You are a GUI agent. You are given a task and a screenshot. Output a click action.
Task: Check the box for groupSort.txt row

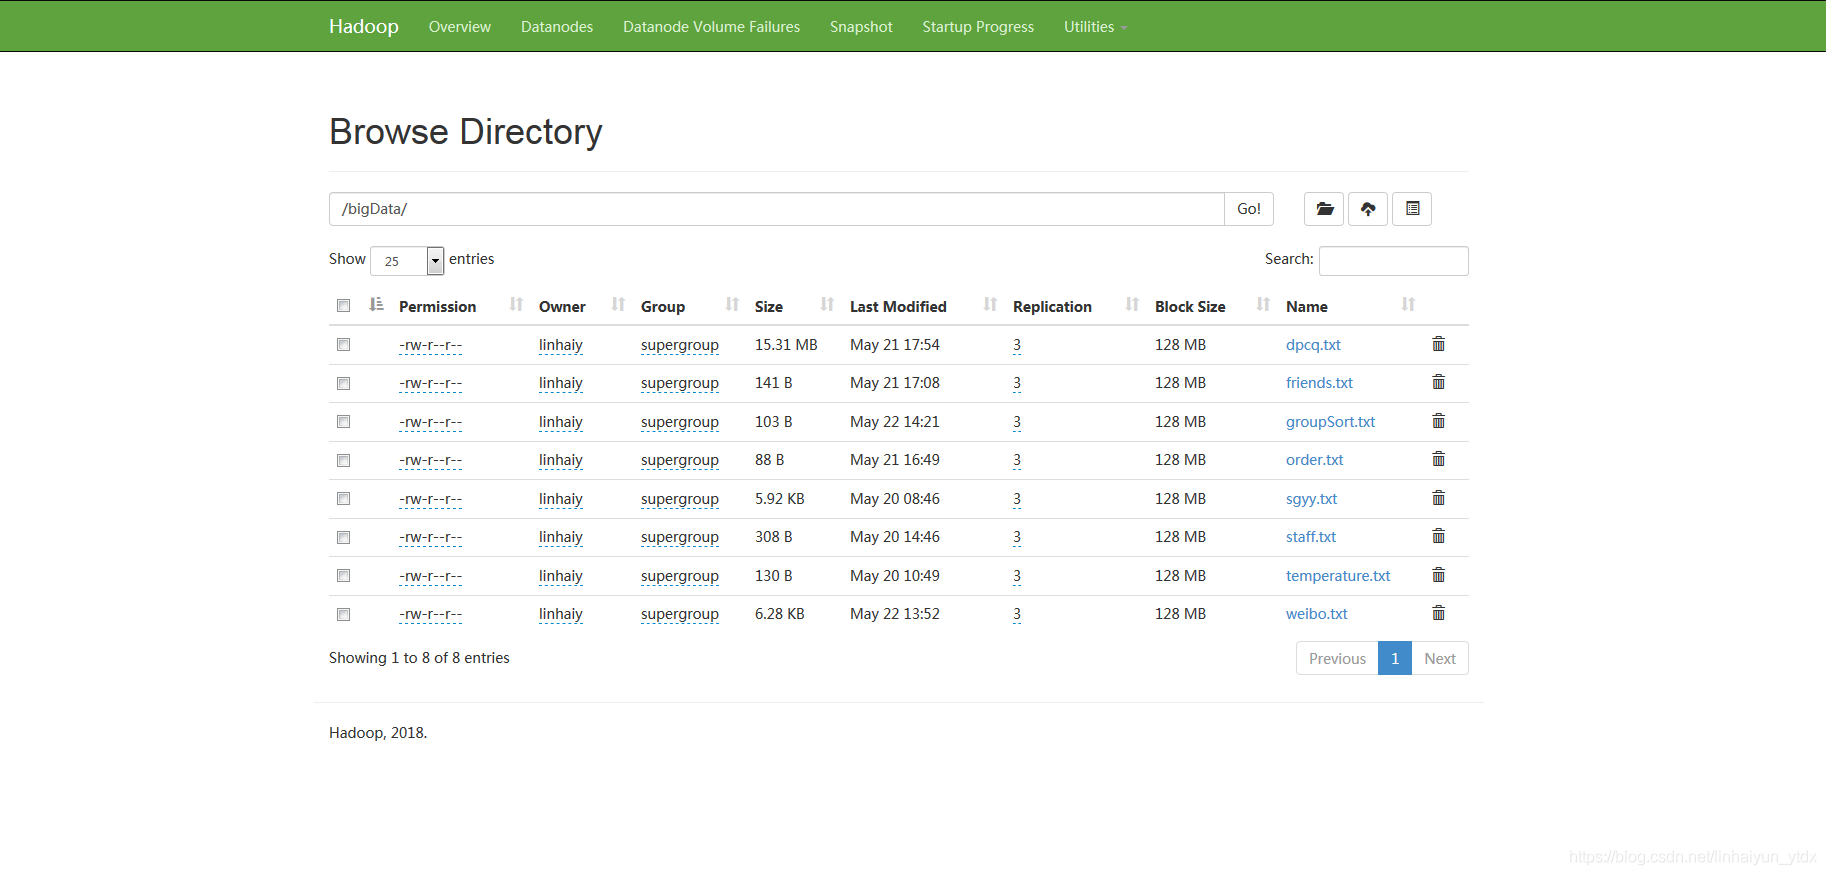click(343, 422)
